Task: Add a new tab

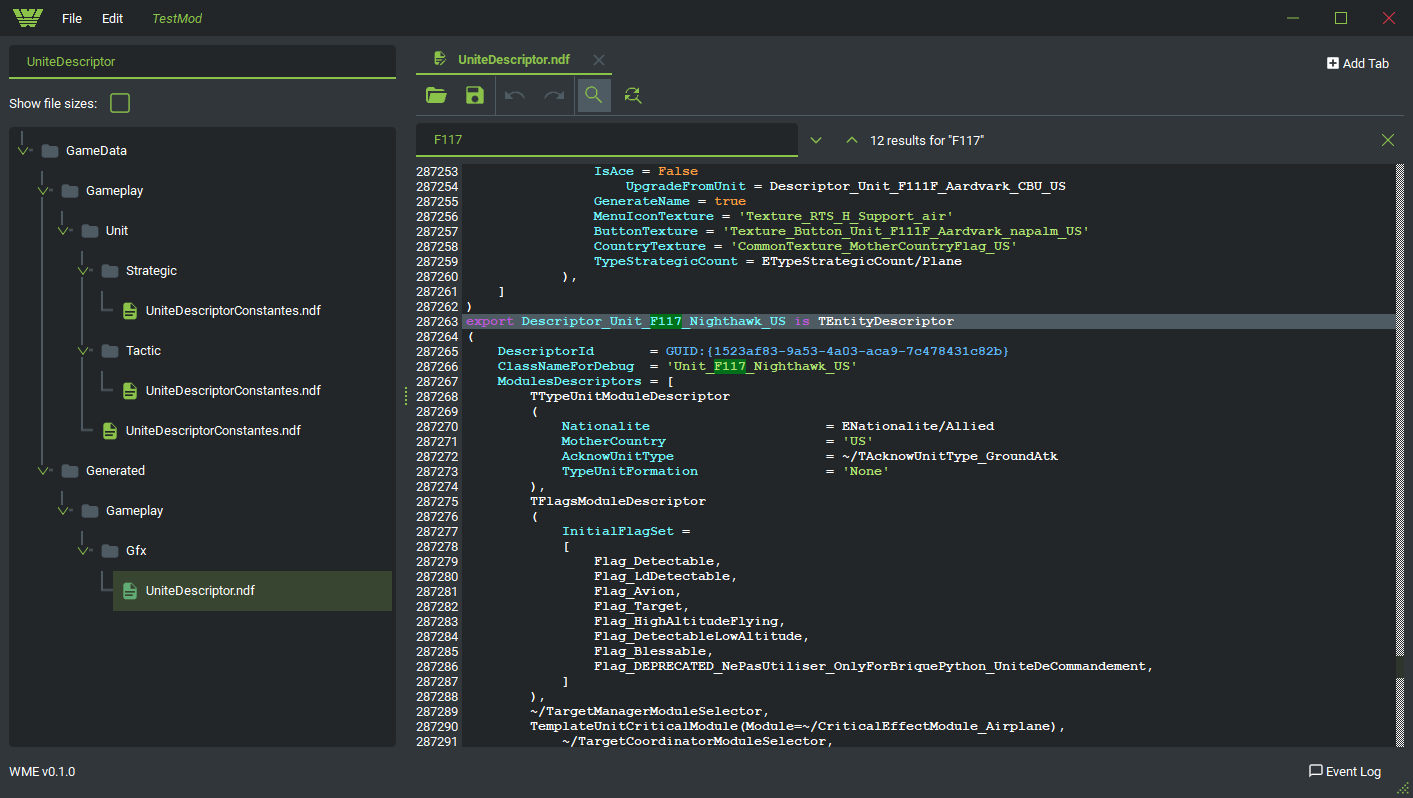Action: [x=1357, y=63]
